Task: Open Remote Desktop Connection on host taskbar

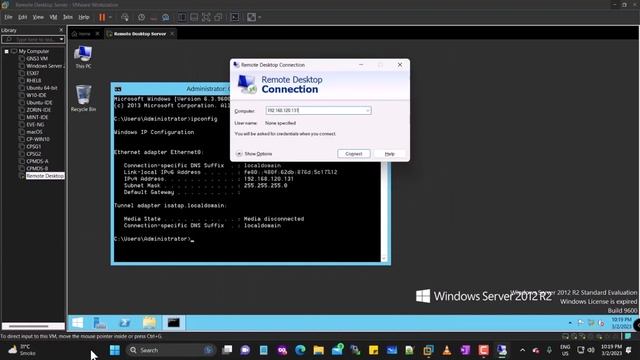Action: tap(502, 350)
